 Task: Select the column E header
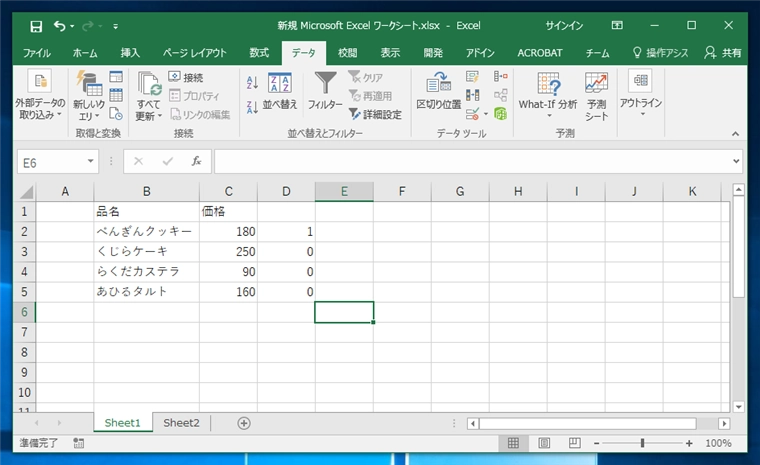coord(344,192)
